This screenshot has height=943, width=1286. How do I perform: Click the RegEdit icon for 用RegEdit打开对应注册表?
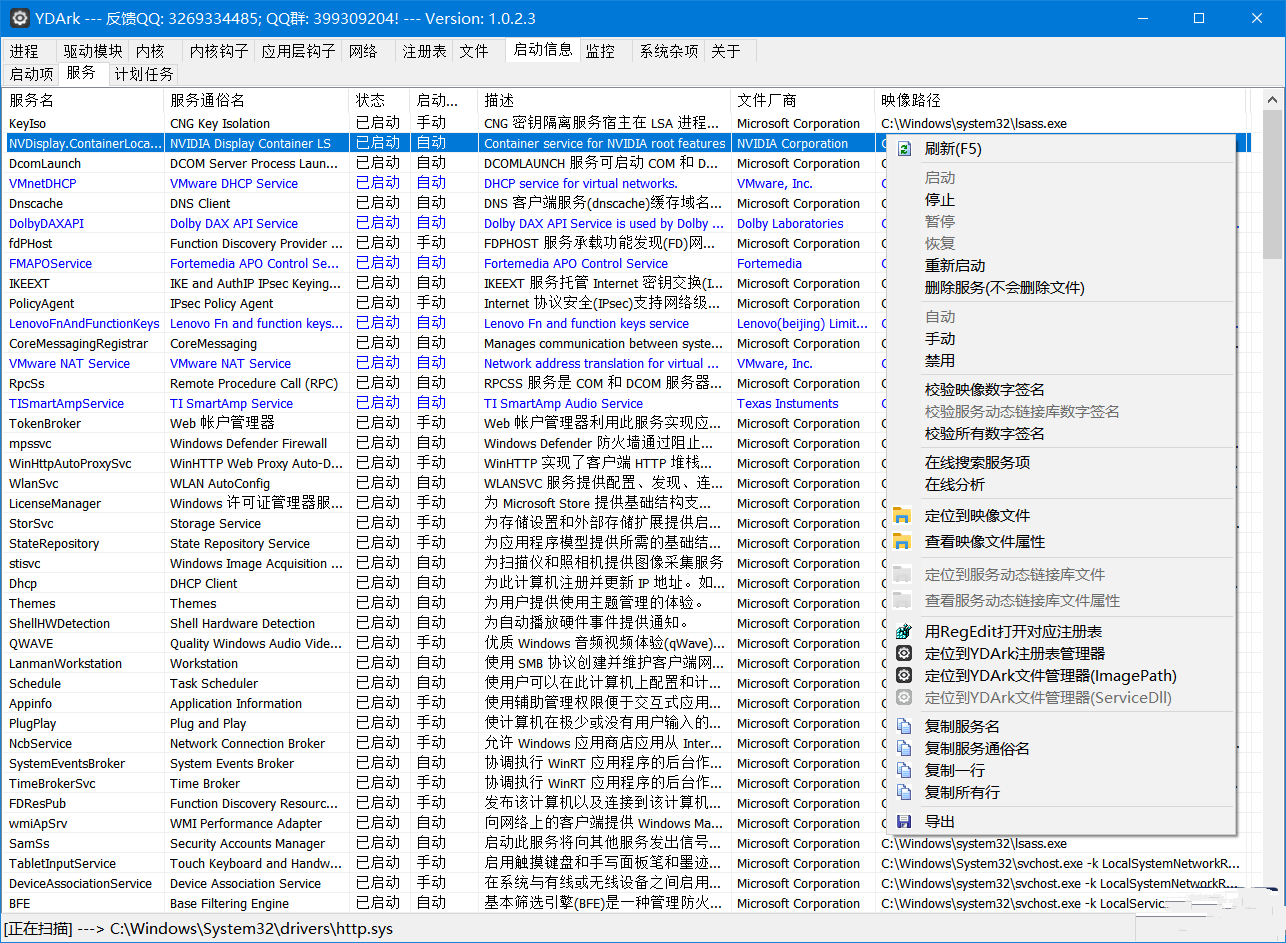coord(903,632)
